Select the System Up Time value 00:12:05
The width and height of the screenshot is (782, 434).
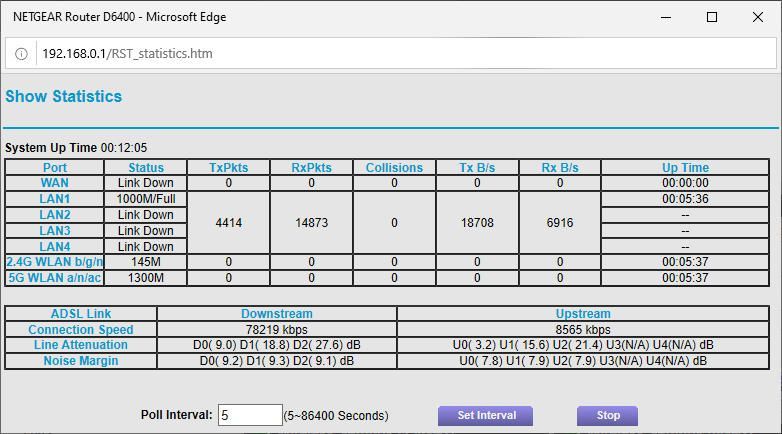click(x=124, y=148)
